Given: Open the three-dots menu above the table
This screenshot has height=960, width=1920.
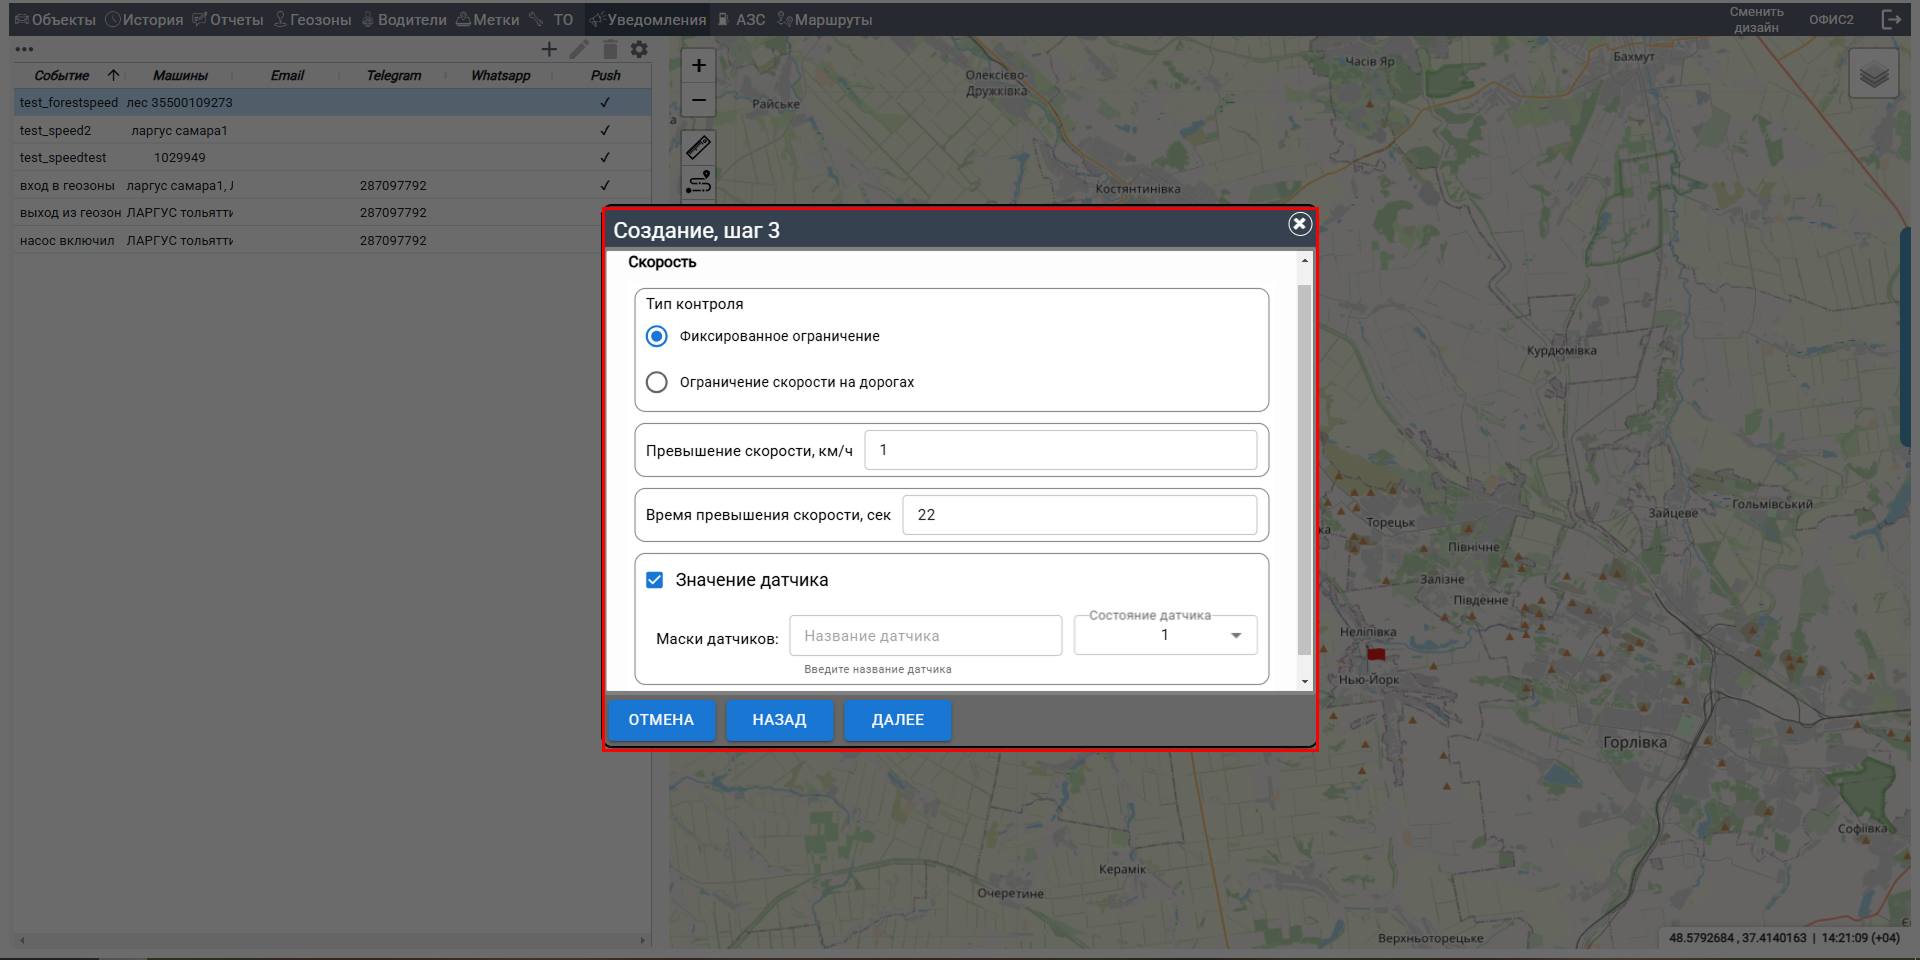Looking at the screenshot, I should coord(24,49).
